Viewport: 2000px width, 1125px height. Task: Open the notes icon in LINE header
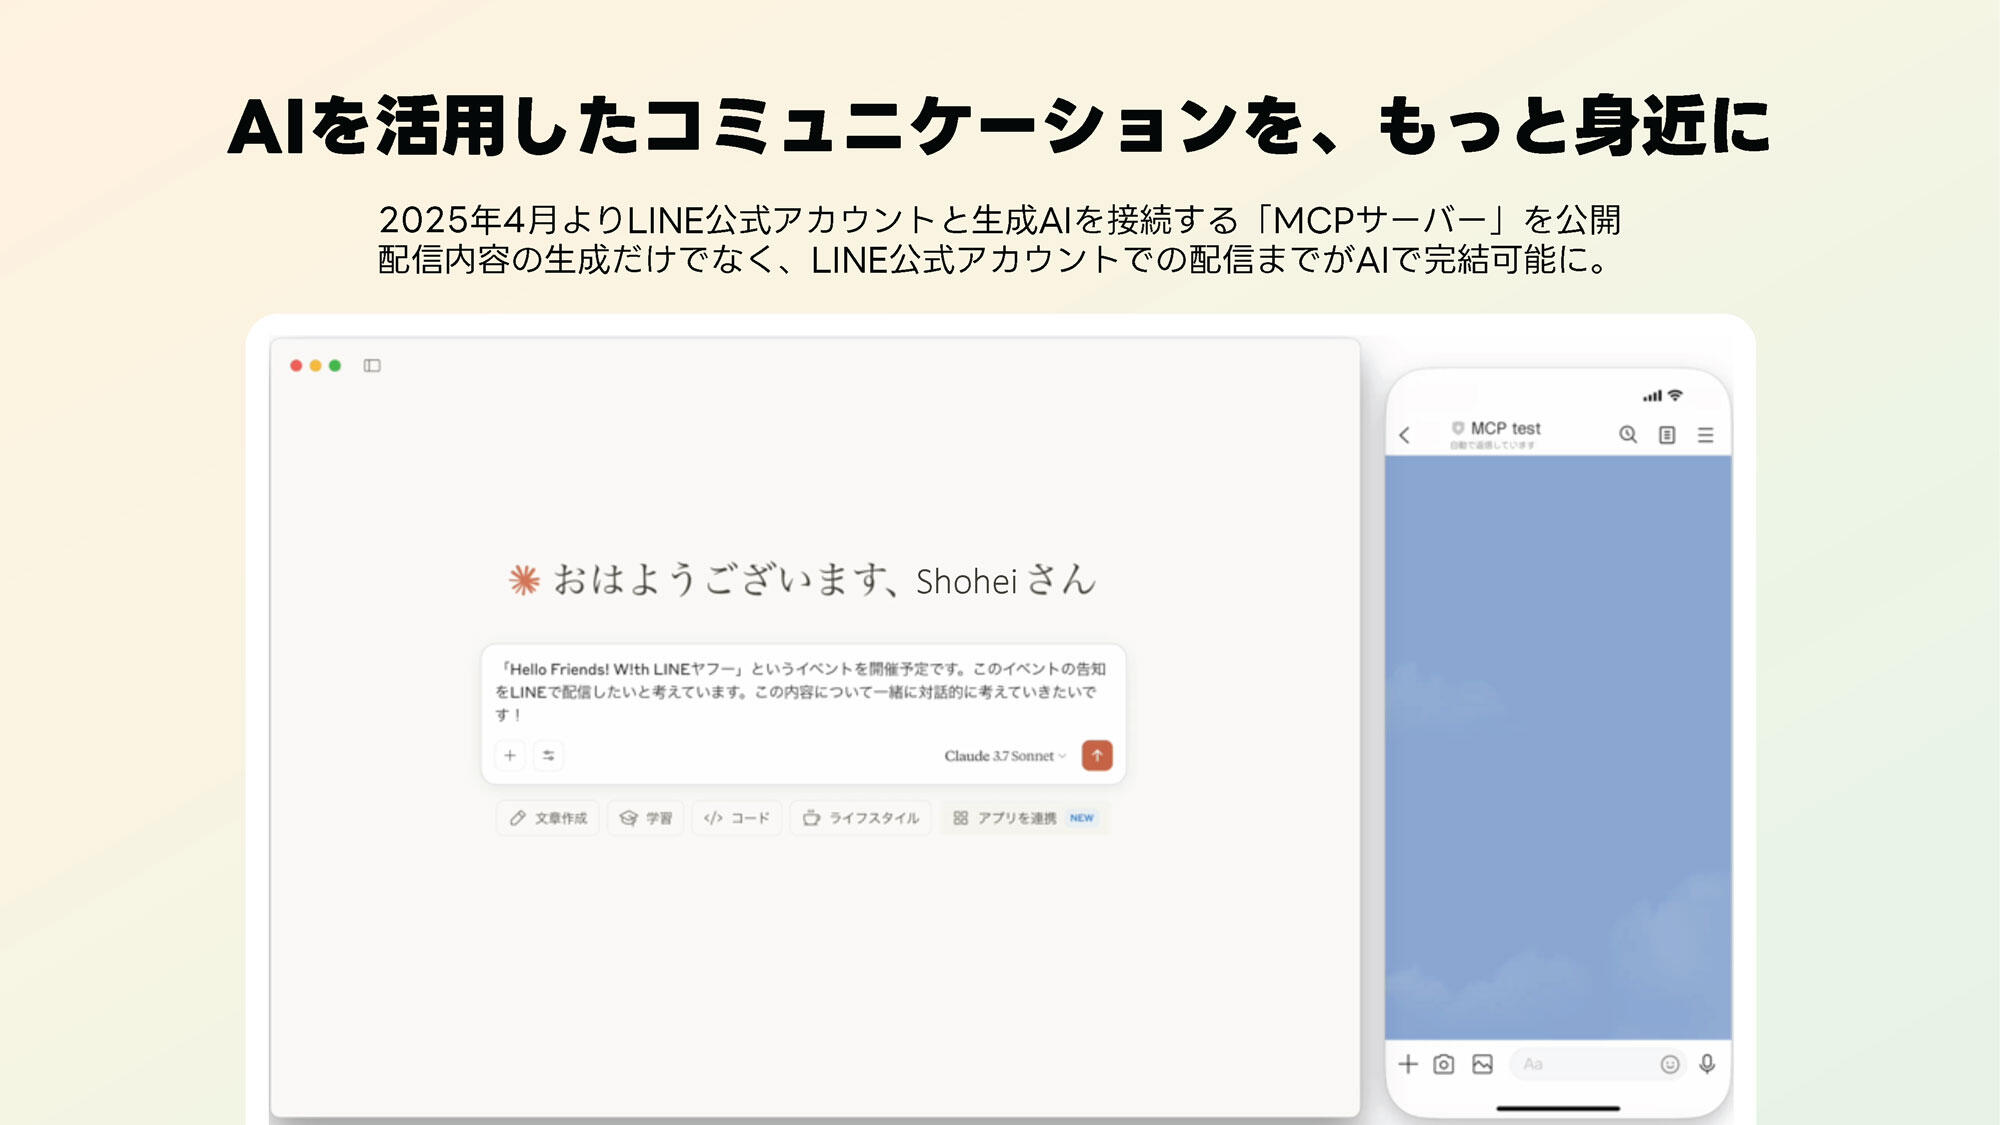1667,435
